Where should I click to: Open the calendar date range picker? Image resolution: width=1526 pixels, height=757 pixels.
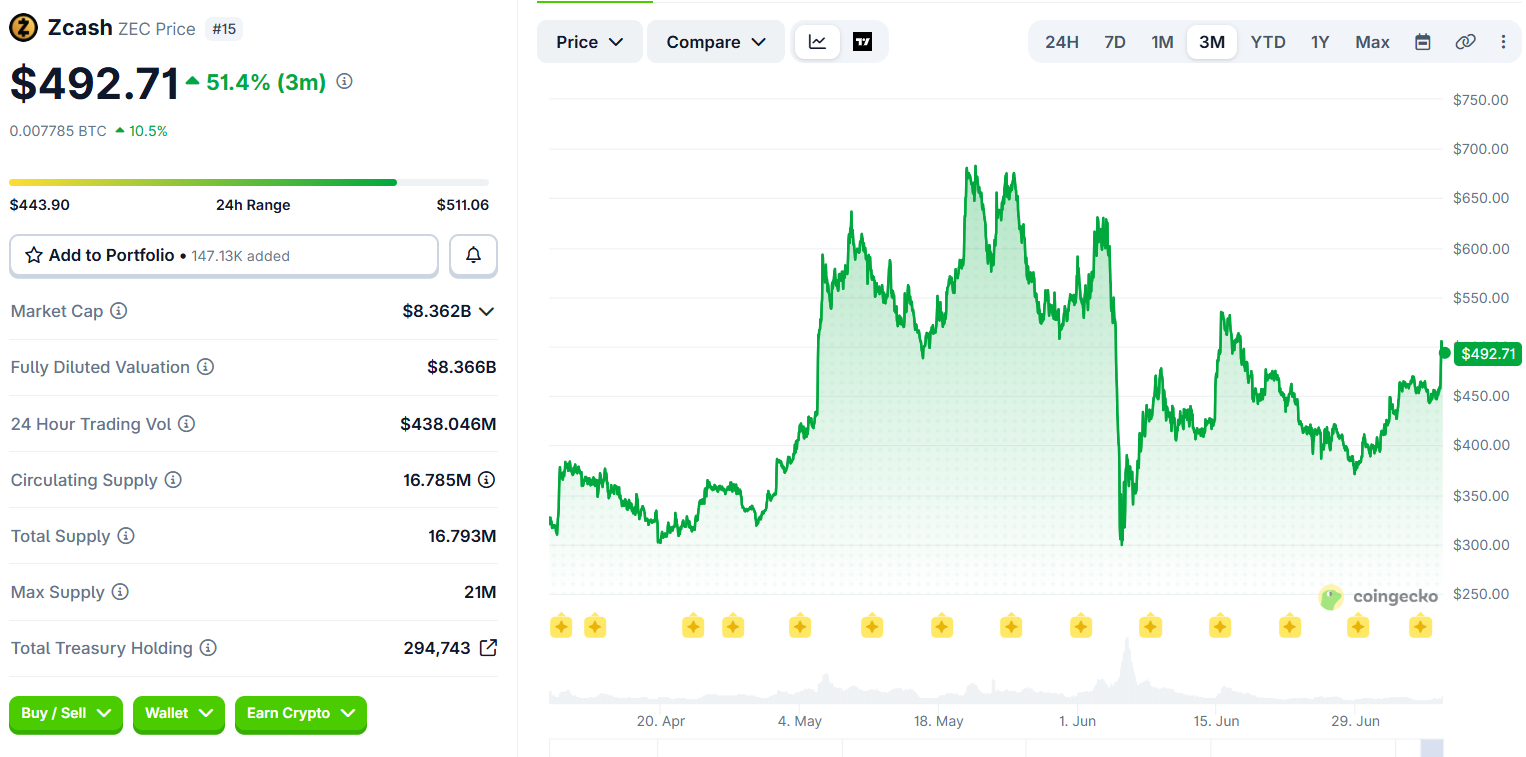(x=1422, y=42)
